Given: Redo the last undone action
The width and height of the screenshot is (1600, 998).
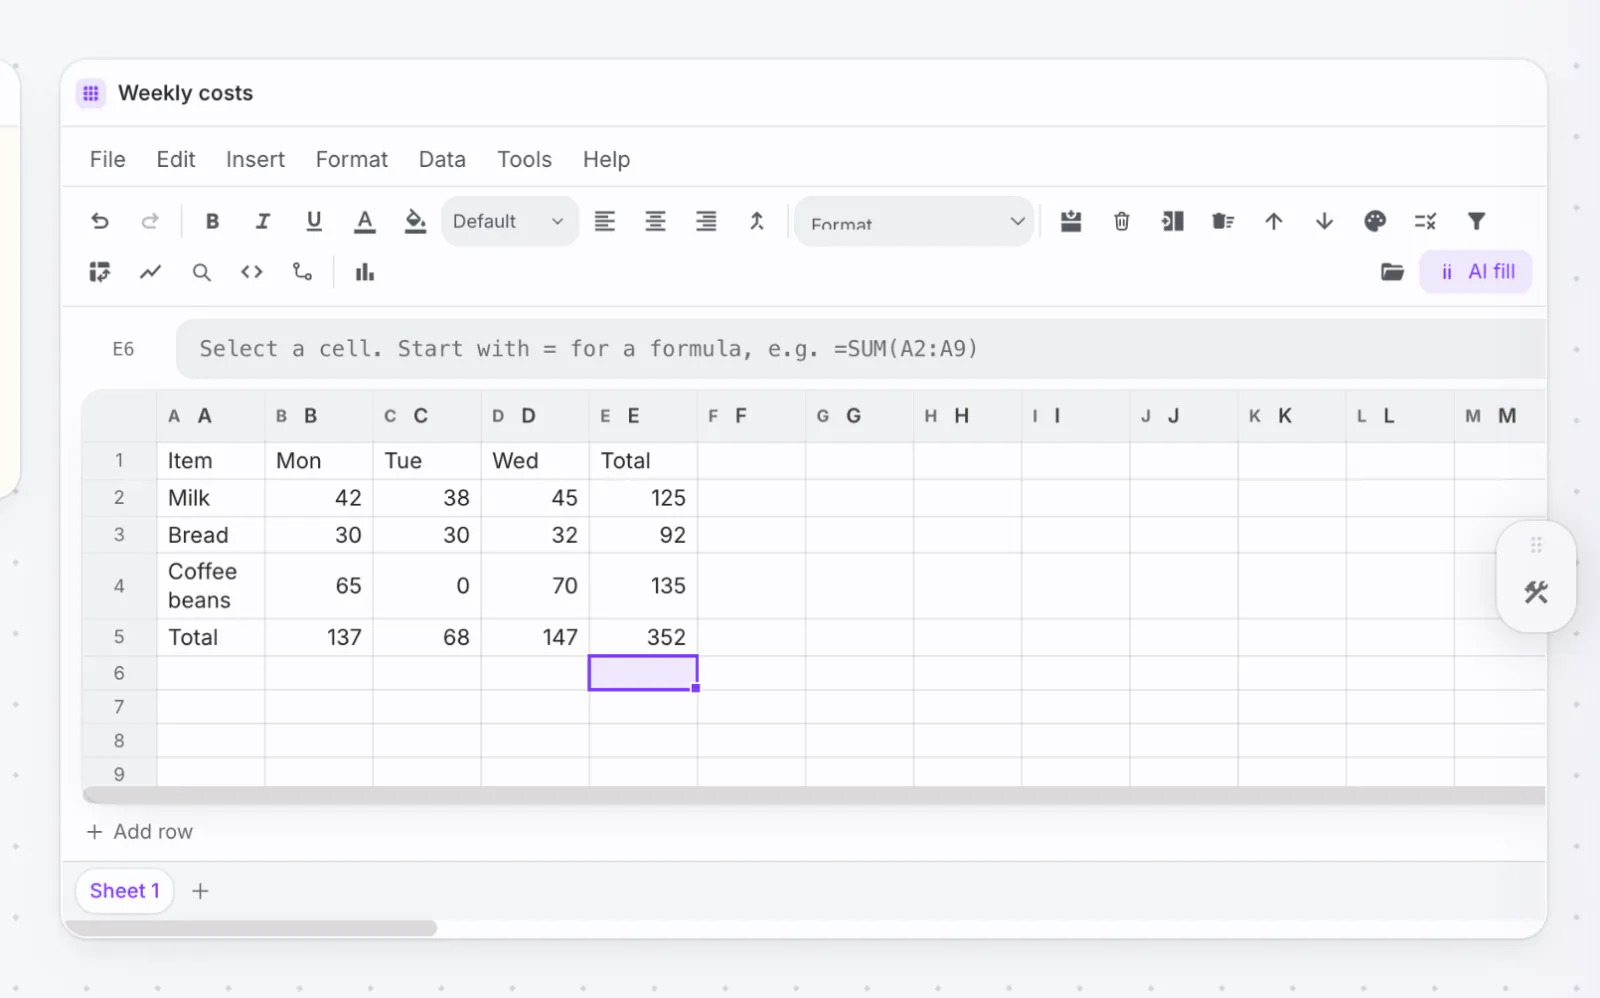Looking at the screenshot, I should tap(150, 221).
